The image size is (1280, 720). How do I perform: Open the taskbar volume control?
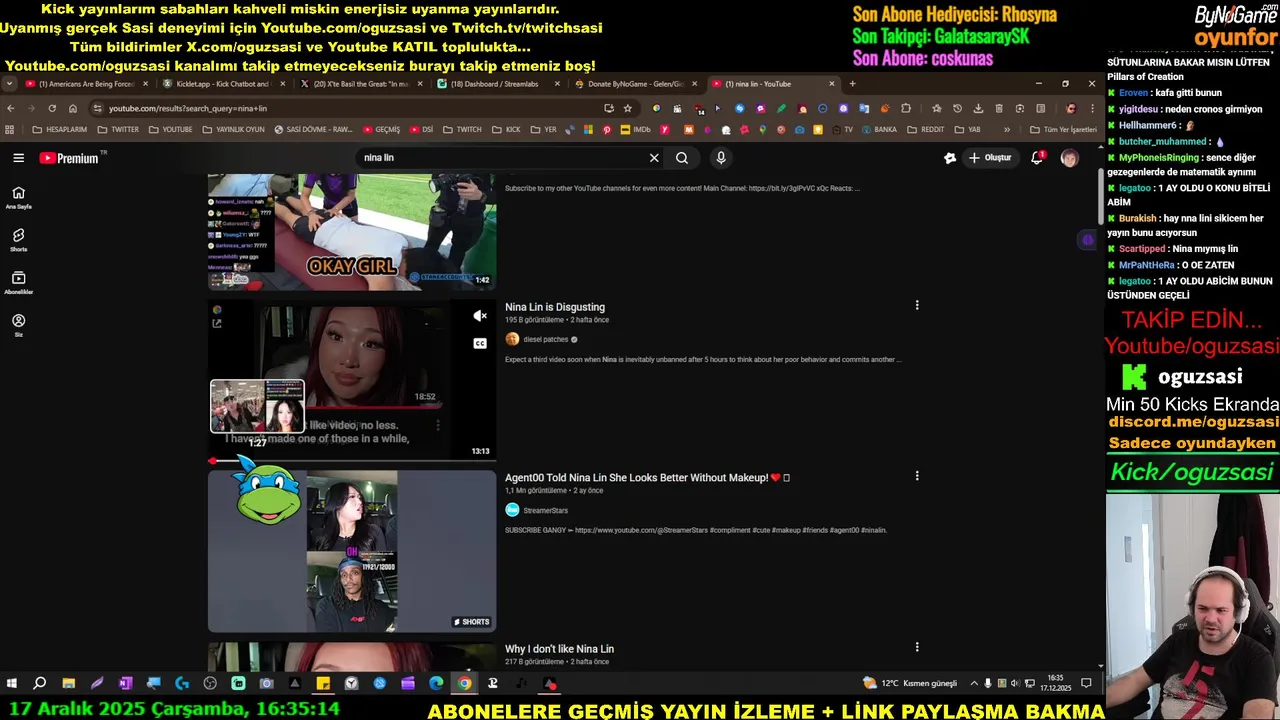[1015, 683]
